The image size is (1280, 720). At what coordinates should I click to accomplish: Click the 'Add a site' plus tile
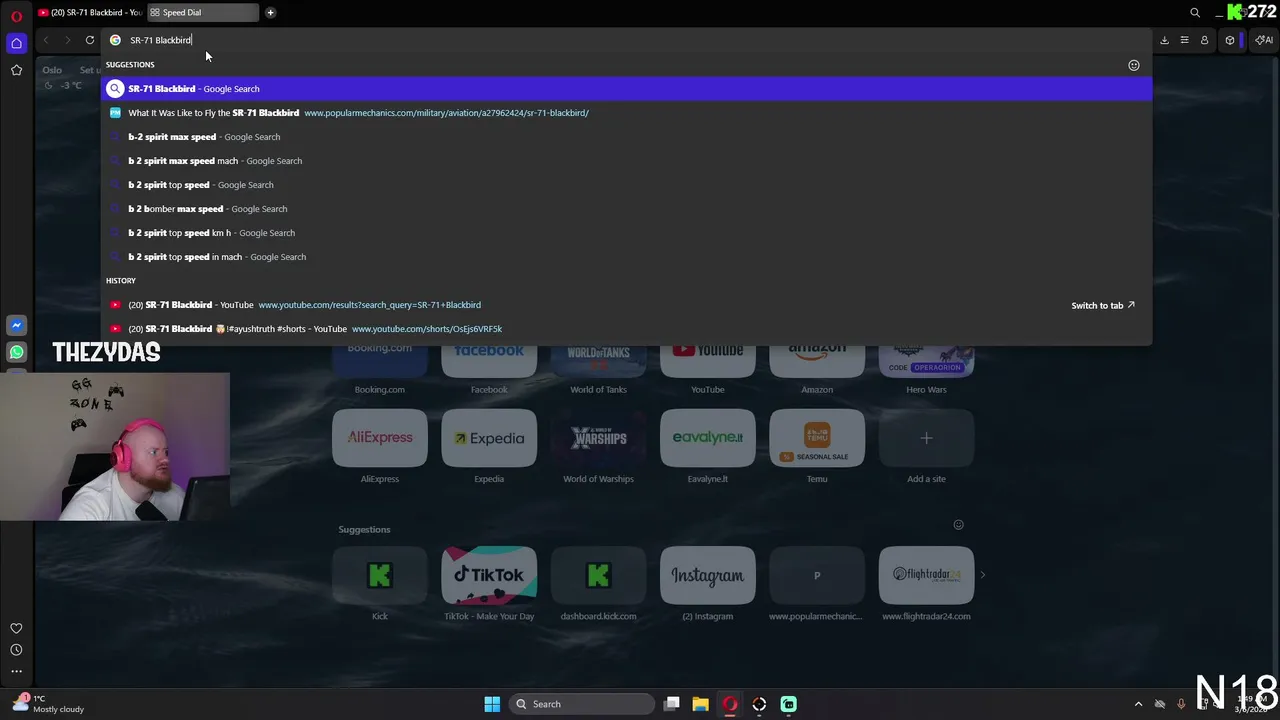click(x=926, y=438)
